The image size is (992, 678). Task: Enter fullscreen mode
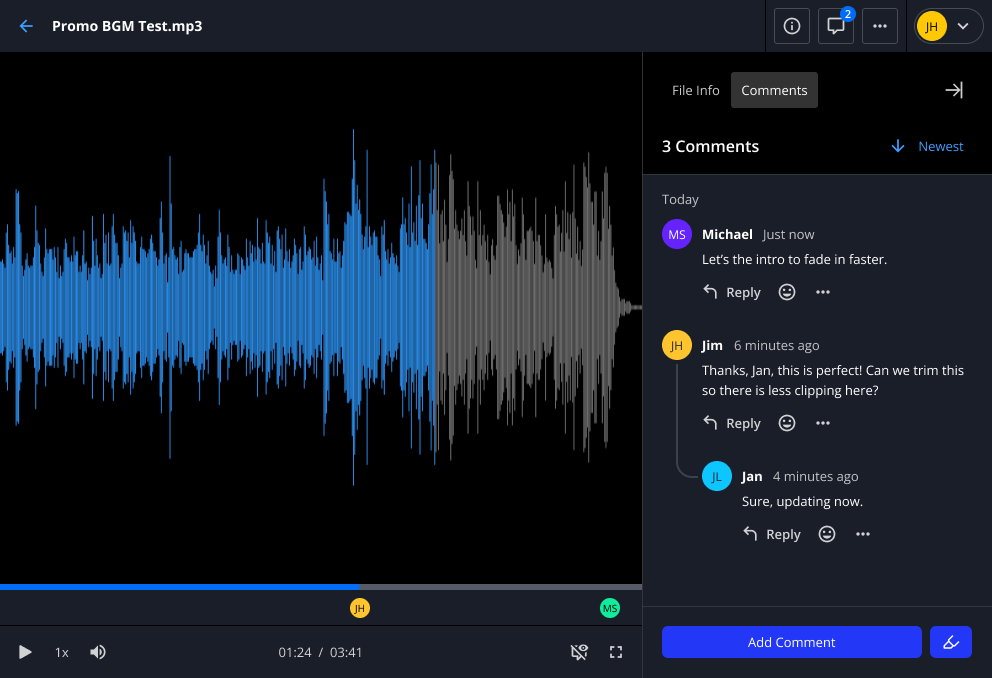pos(616,652)
